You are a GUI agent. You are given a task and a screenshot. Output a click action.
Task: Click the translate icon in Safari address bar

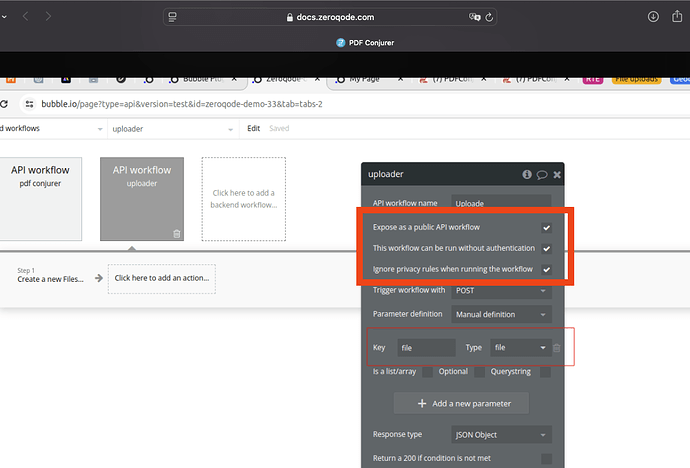pyautogui.click(x=475, y=17)
